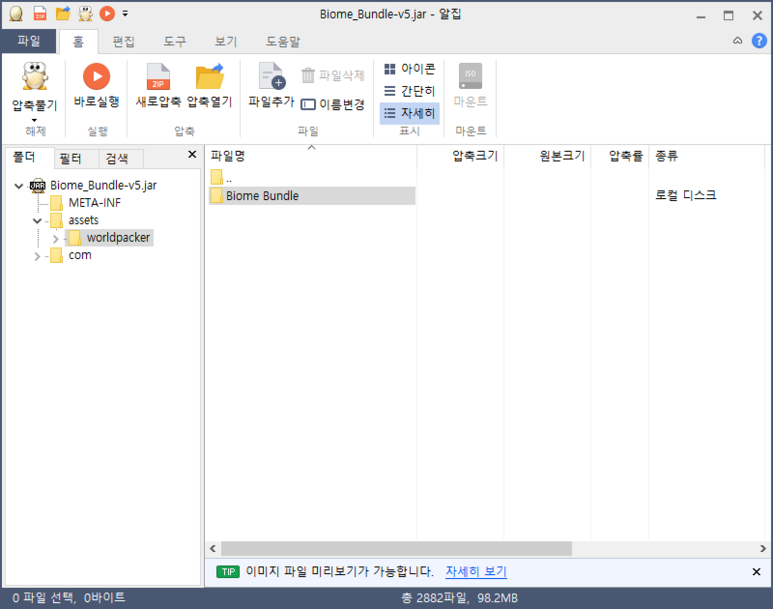Open the 도움말 ribbon tab

pyautogui.click(x=283, y=41)
